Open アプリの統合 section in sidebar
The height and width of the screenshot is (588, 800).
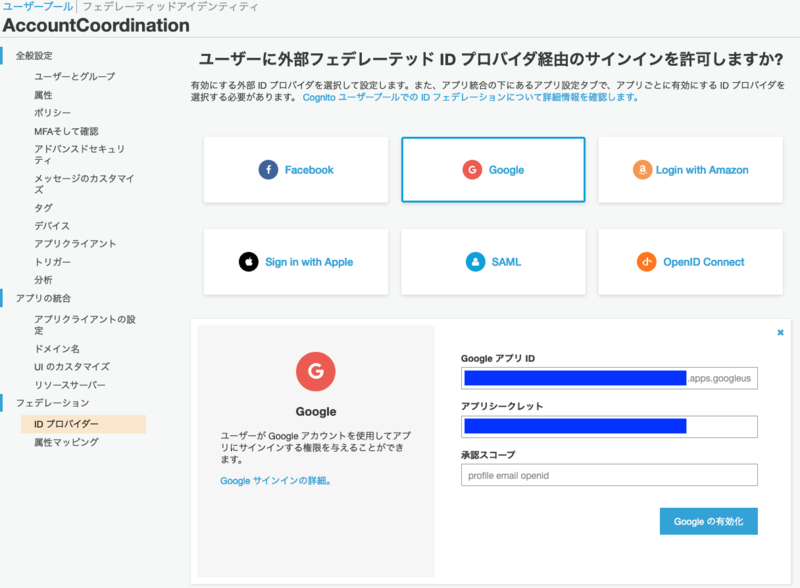pyautogui.click(x=43, y=298)
